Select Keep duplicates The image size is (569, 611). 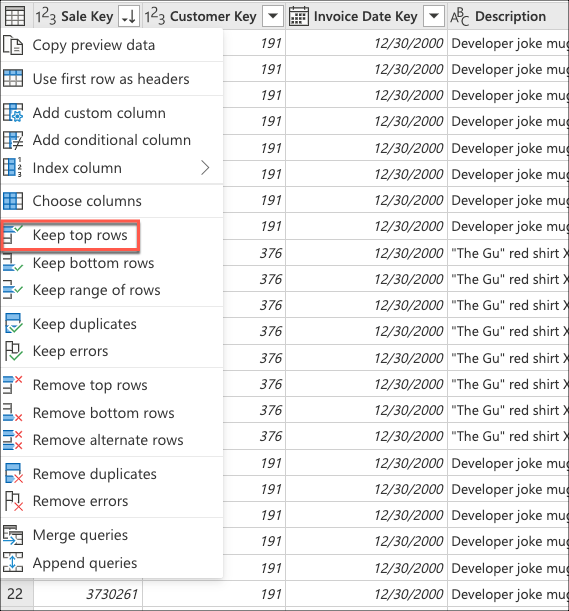(112, 323)
